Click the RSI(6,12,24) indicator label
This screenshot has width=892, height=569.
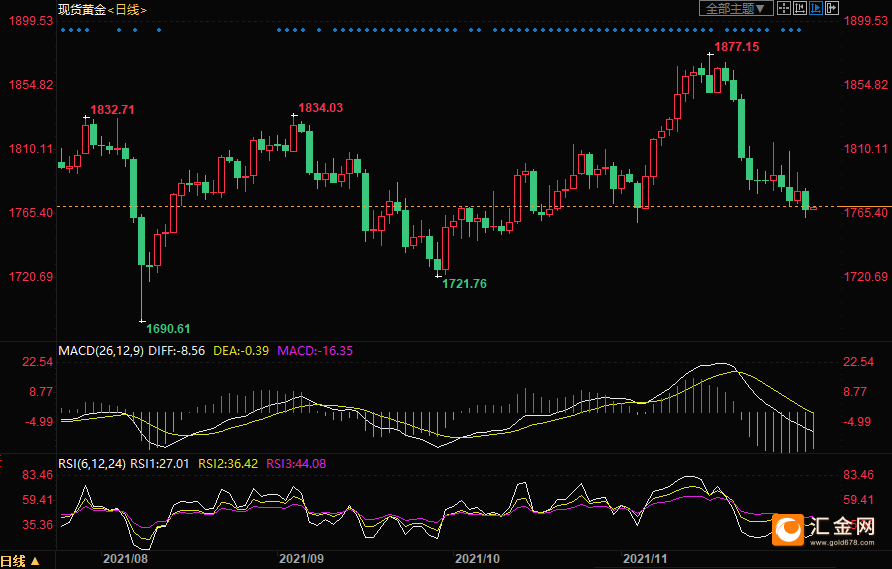click(92, 464)
